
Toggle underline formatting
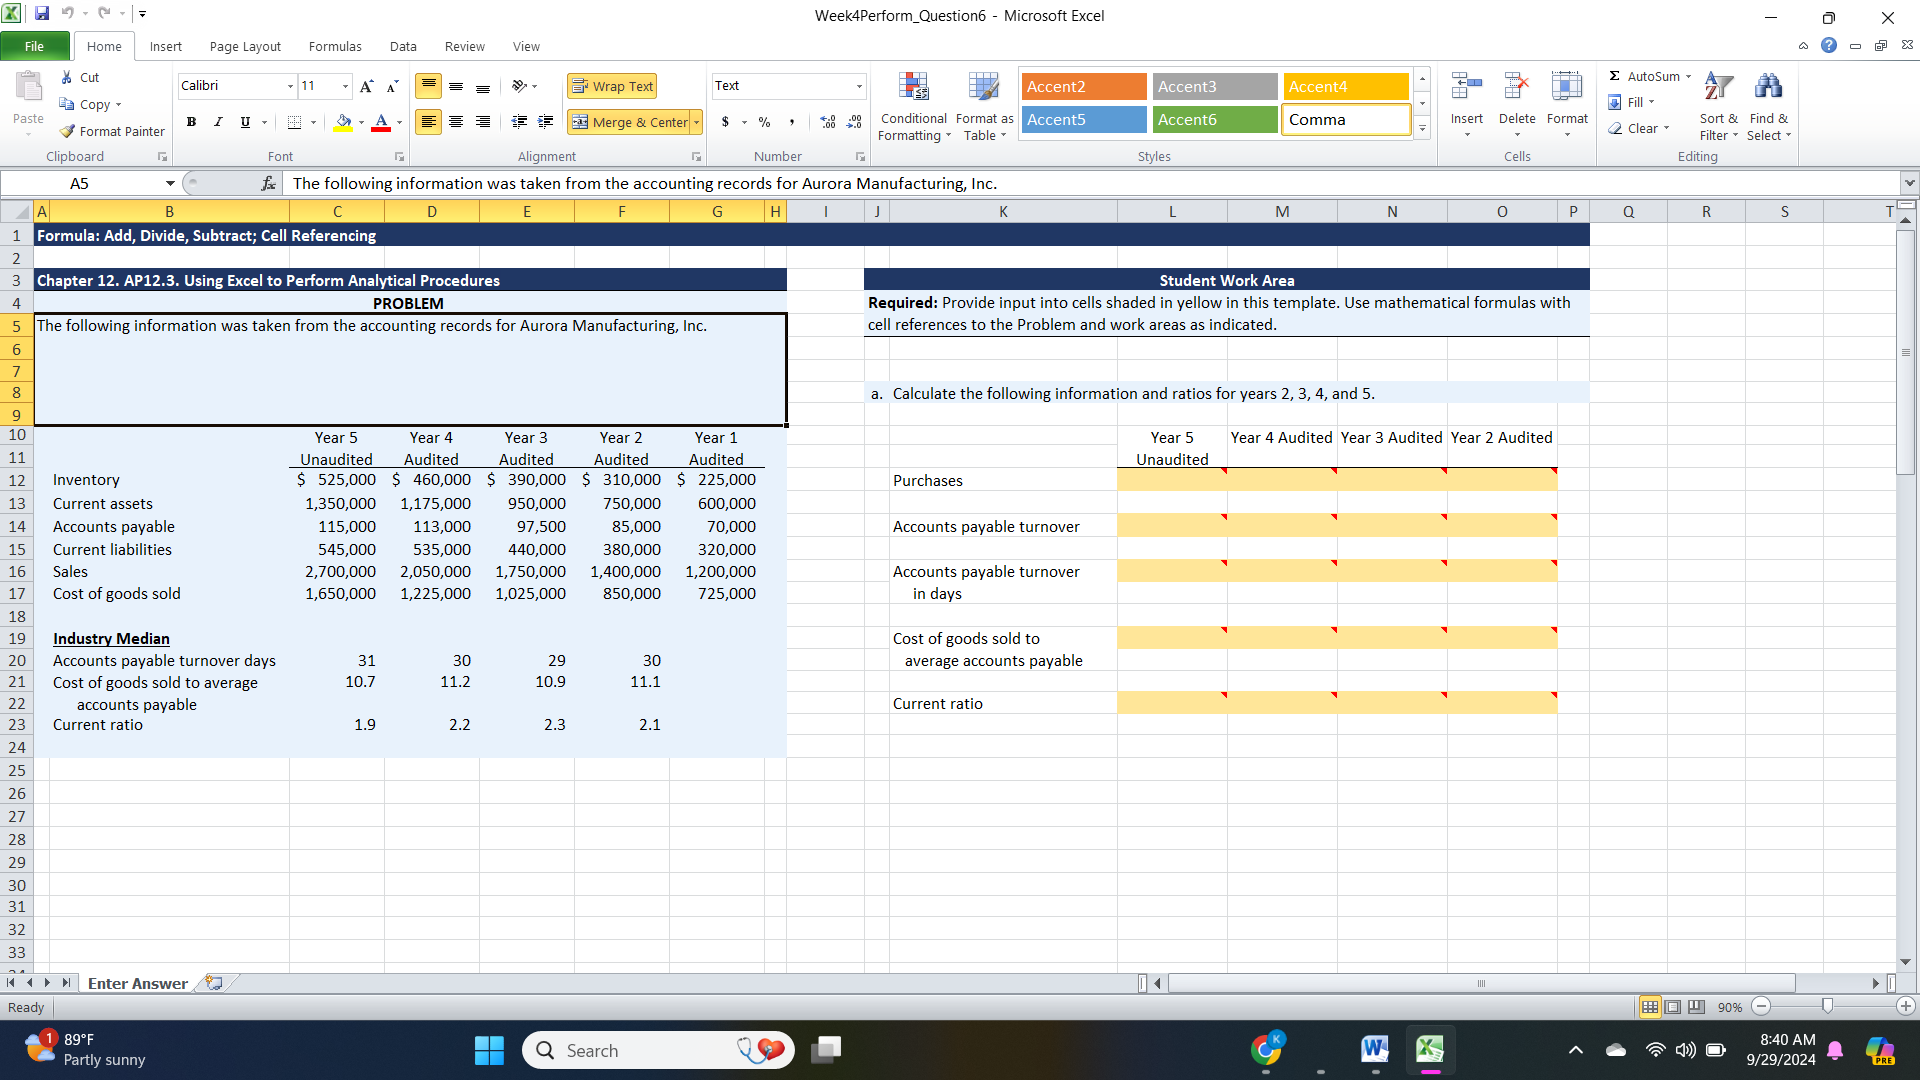coord(243,122)
